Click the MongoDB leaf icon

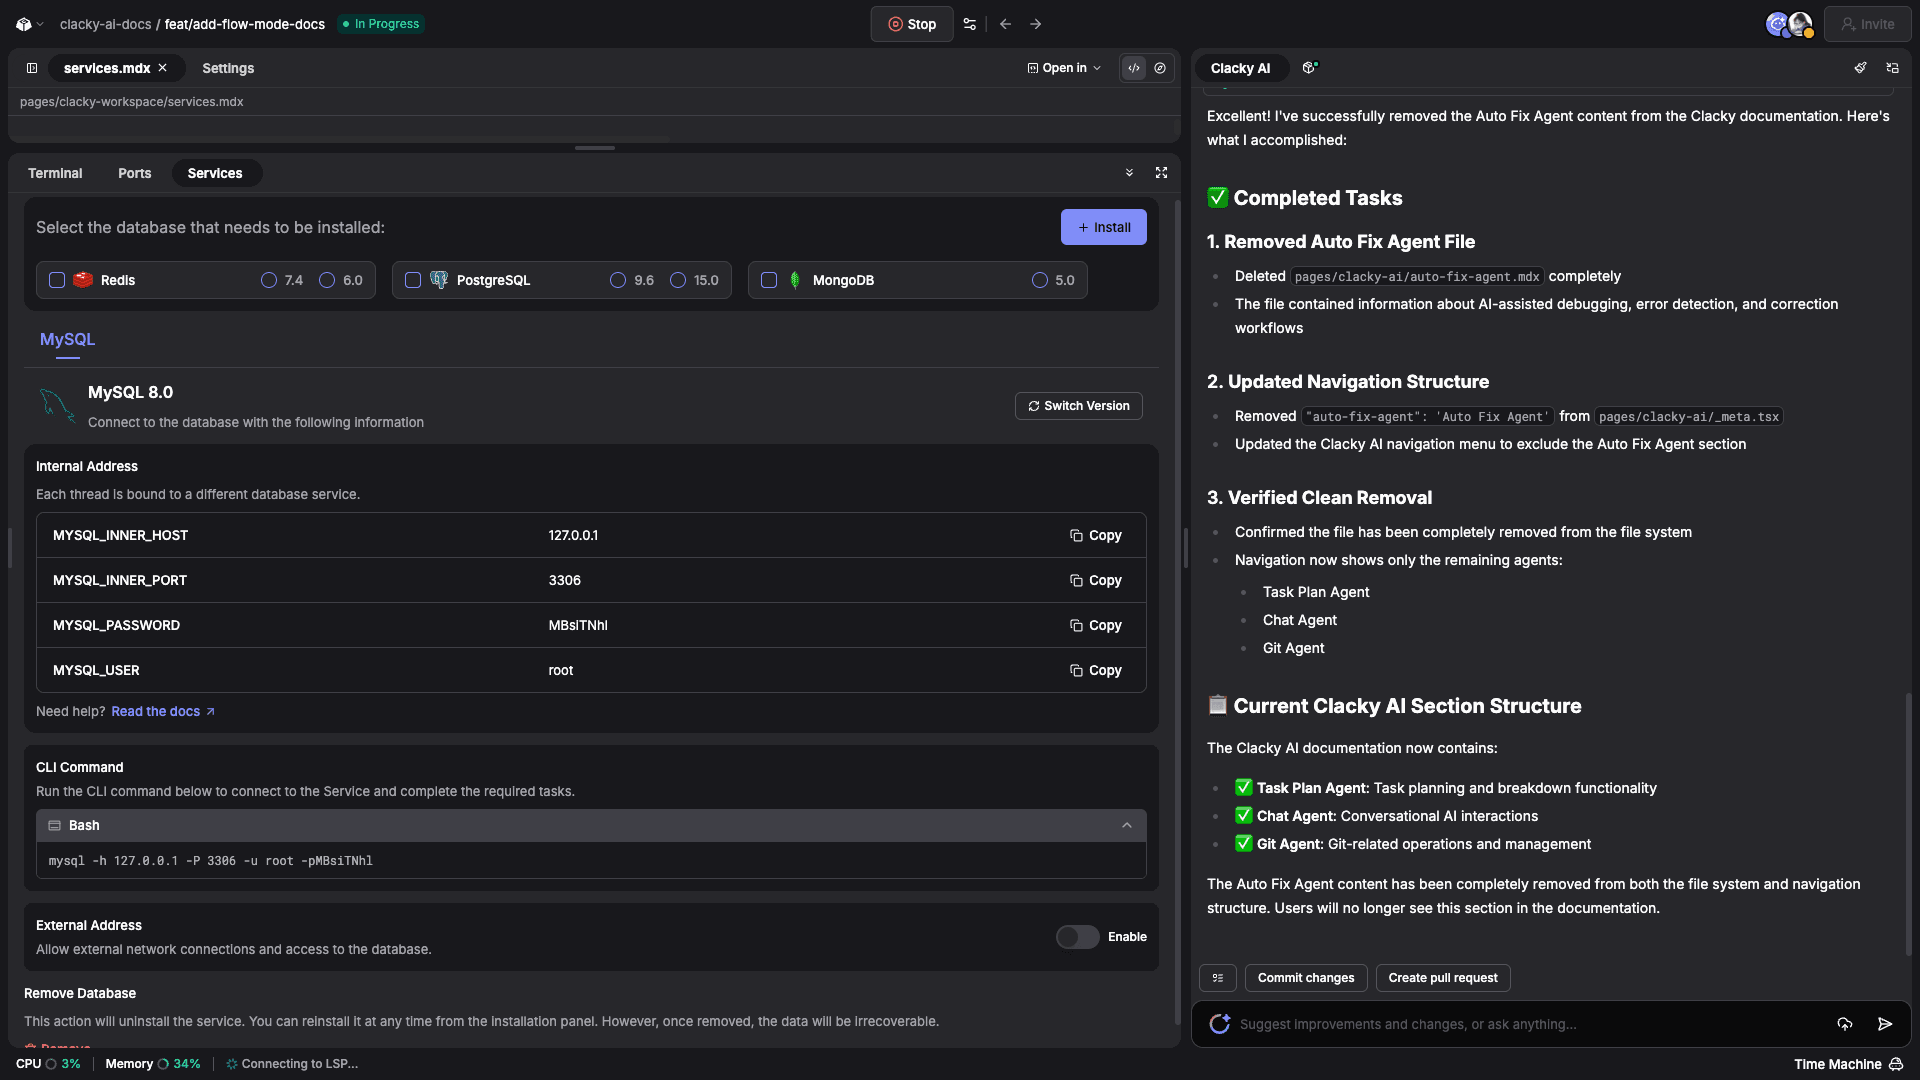coord(795,280)
